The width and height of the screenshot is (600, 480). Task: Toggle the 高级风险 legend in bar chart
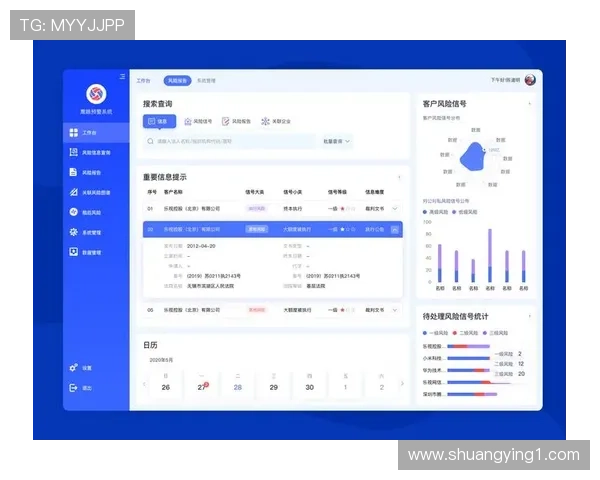pyautogui.click(x=435, y=212)
